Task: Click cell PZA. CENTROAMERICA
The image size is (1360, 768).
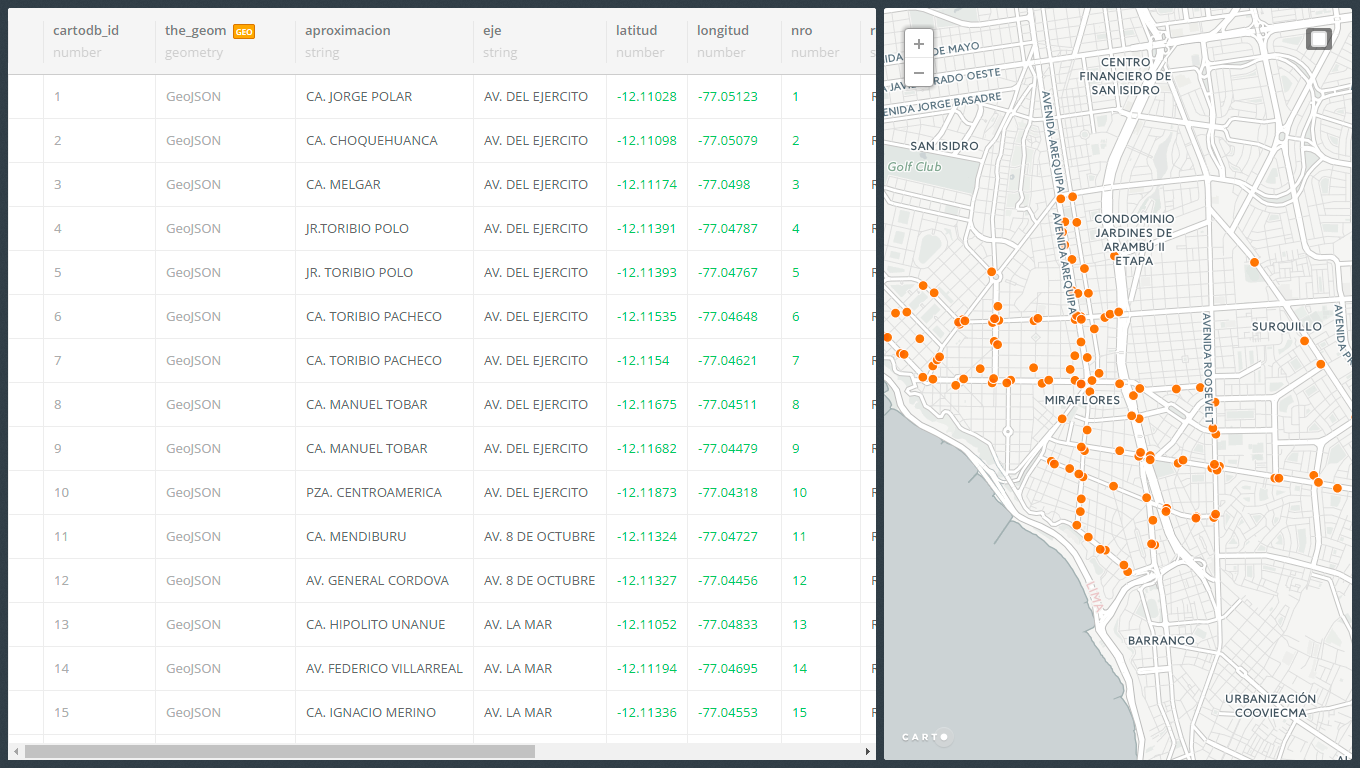Action: point(374,493)
